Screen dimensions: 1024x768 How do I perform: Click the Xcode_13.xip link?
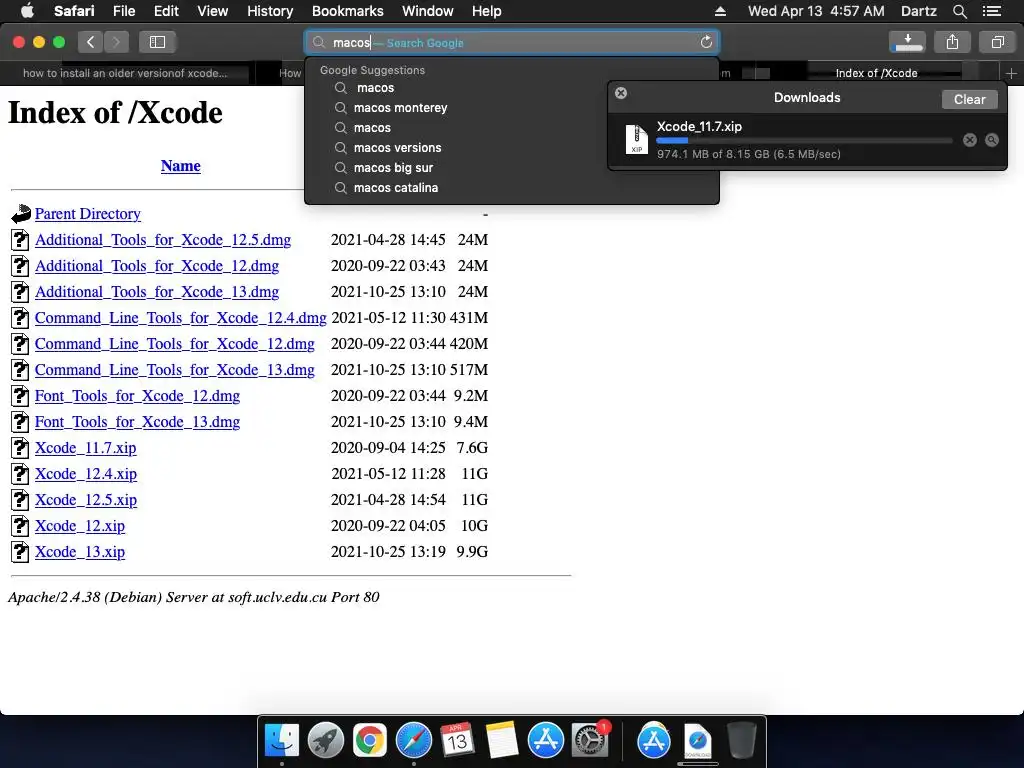pos(80,552)
